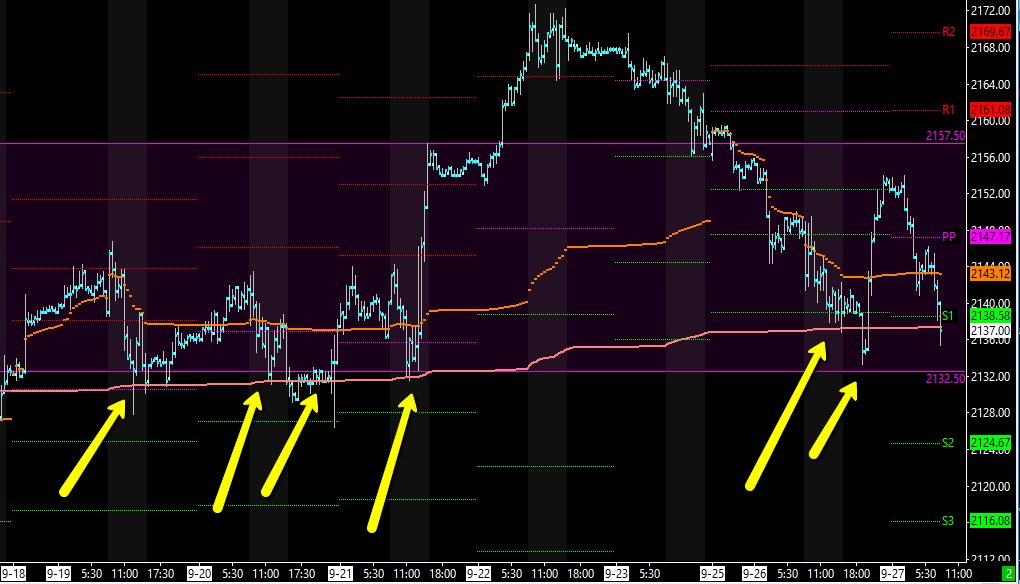
Task: Click 2164.00 on the price axis
Action: pyautogui.click(x=990, y=85)
